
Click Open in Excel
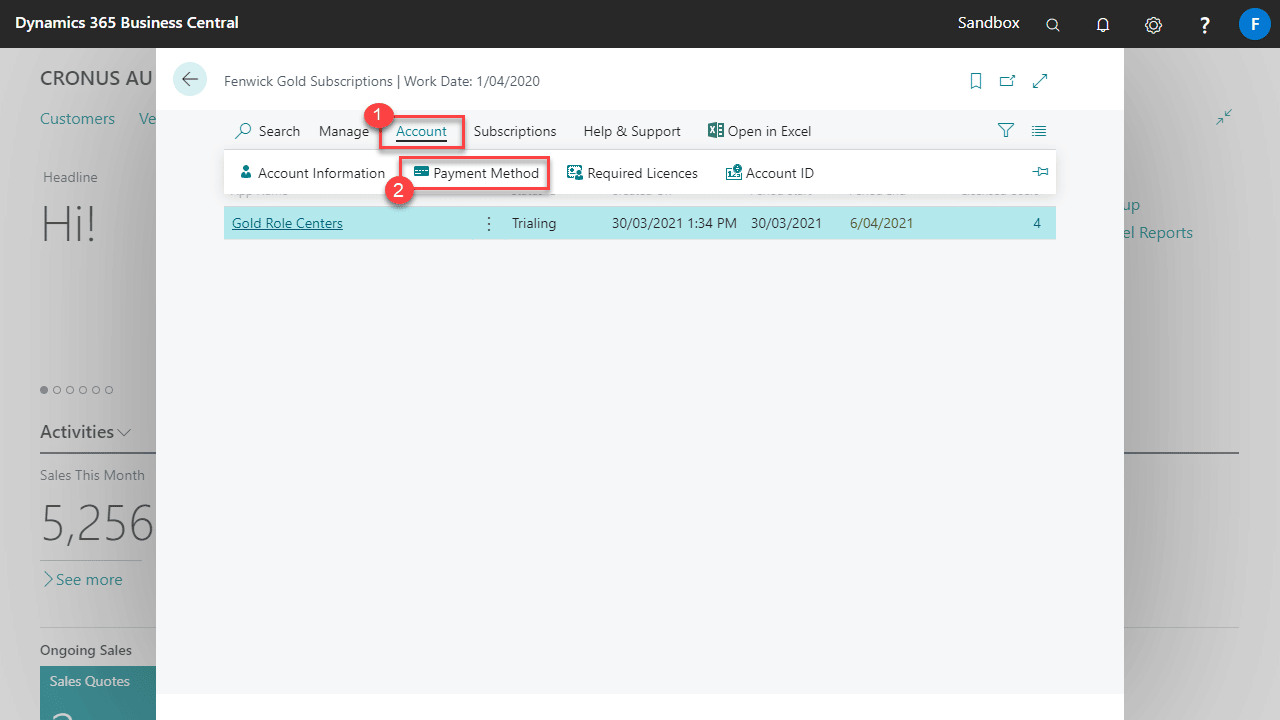pos(759,131)
